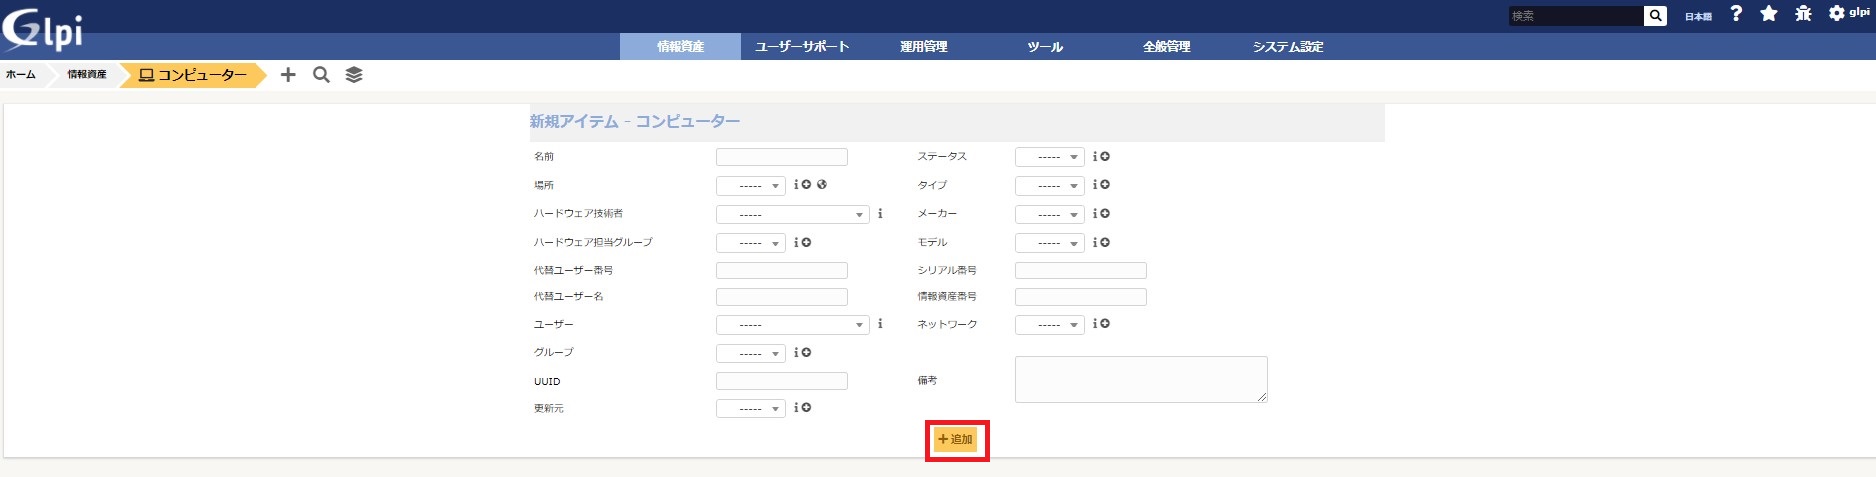
Task: Open the templates layers icon
Action: coord(354,75)
